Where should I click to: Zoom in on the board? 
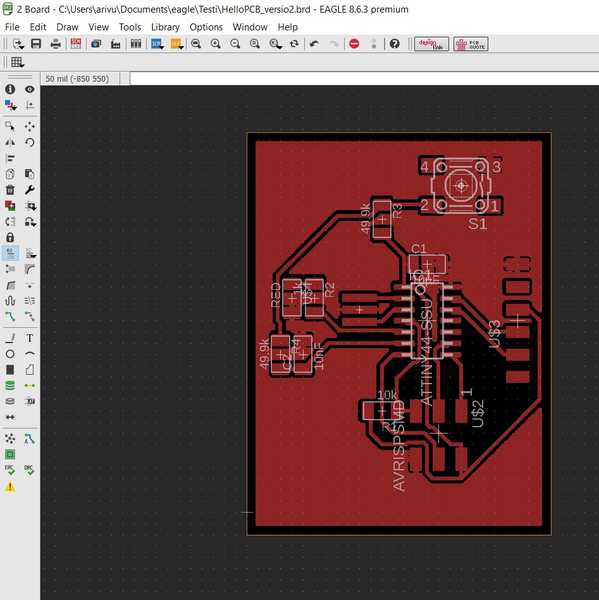(216, 44)
